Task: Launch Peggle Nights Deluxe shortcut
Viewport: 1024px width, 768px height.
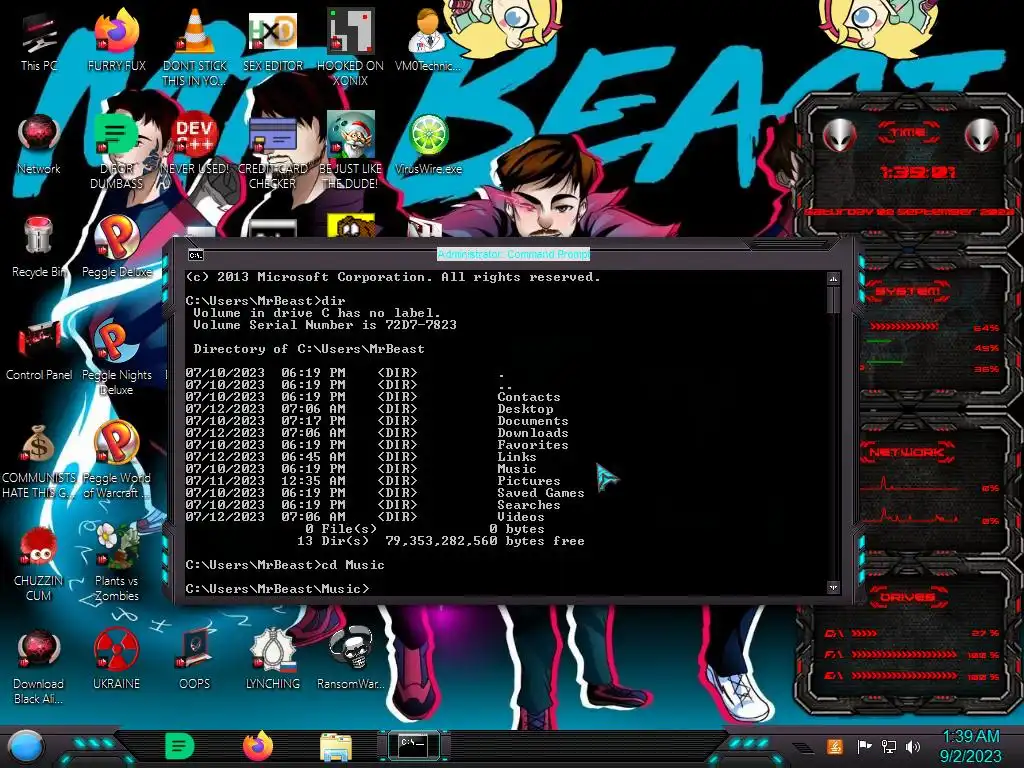Action: pos(116,357)
